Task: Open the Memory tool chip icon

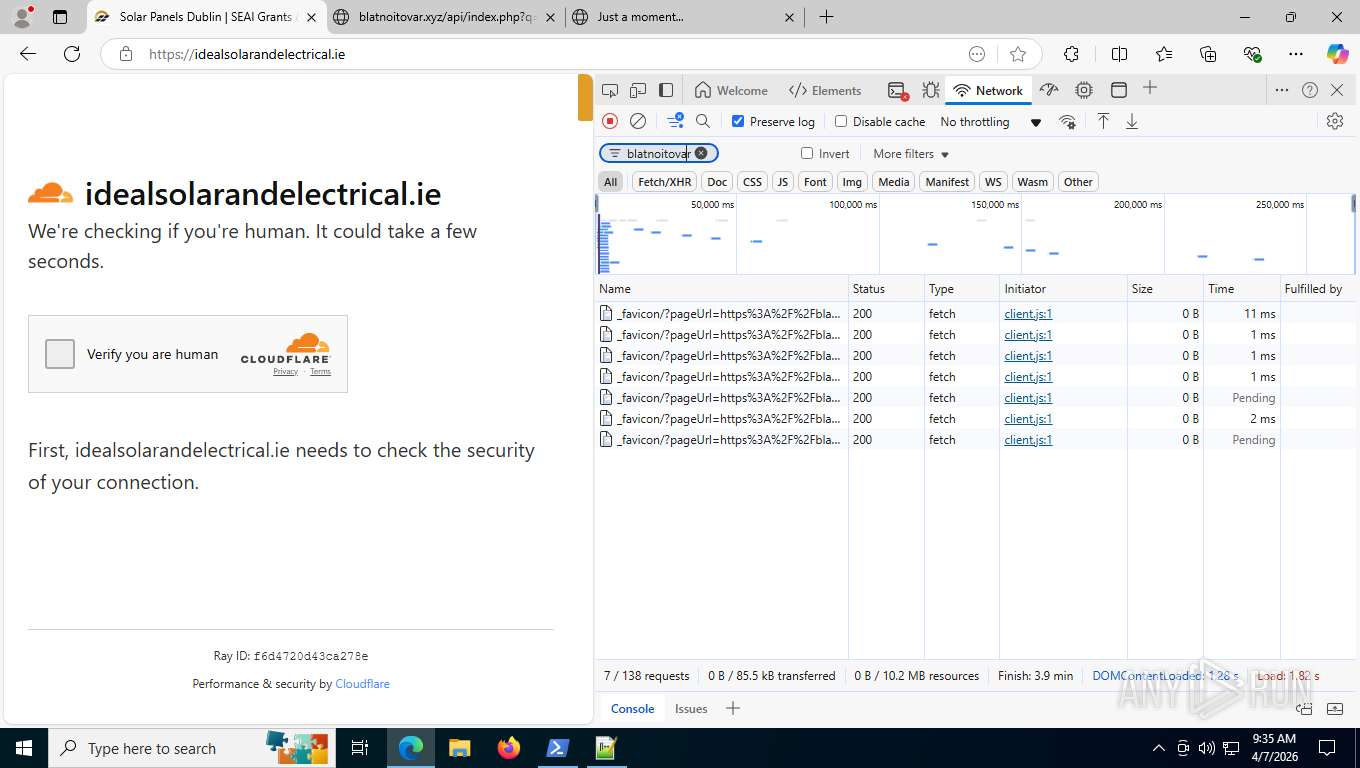Action: coord(1084,90)
